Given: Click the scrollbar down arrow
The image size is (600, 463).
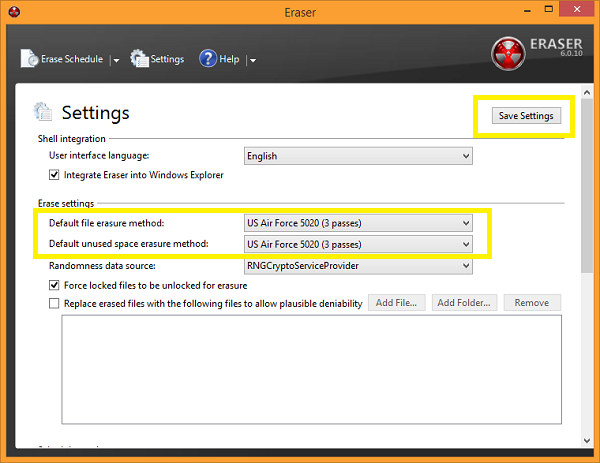Looking at the screenshot, I should 587,440.
